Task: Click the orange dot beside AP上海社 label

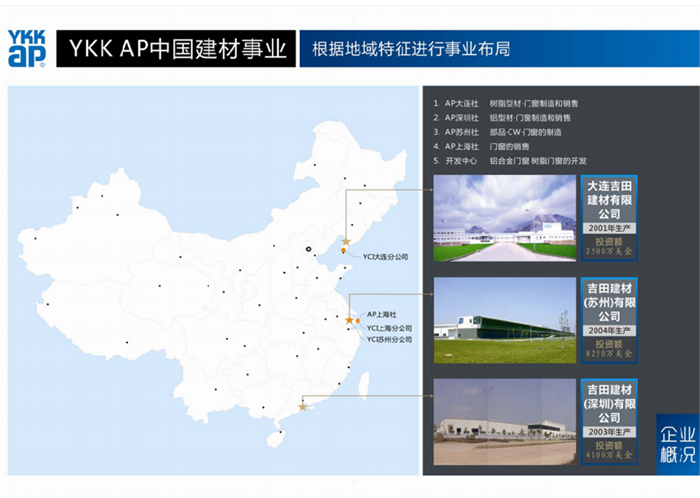Action: [358, 320]
